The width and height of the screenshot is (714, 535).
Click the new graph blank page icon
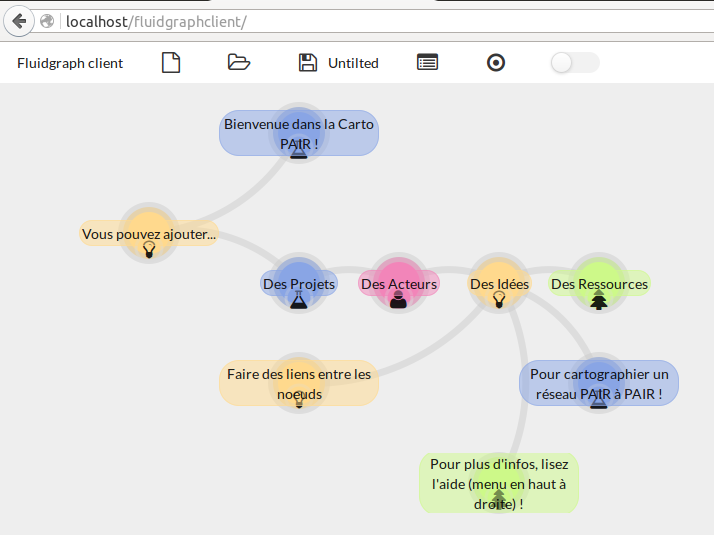pos(171,63)
